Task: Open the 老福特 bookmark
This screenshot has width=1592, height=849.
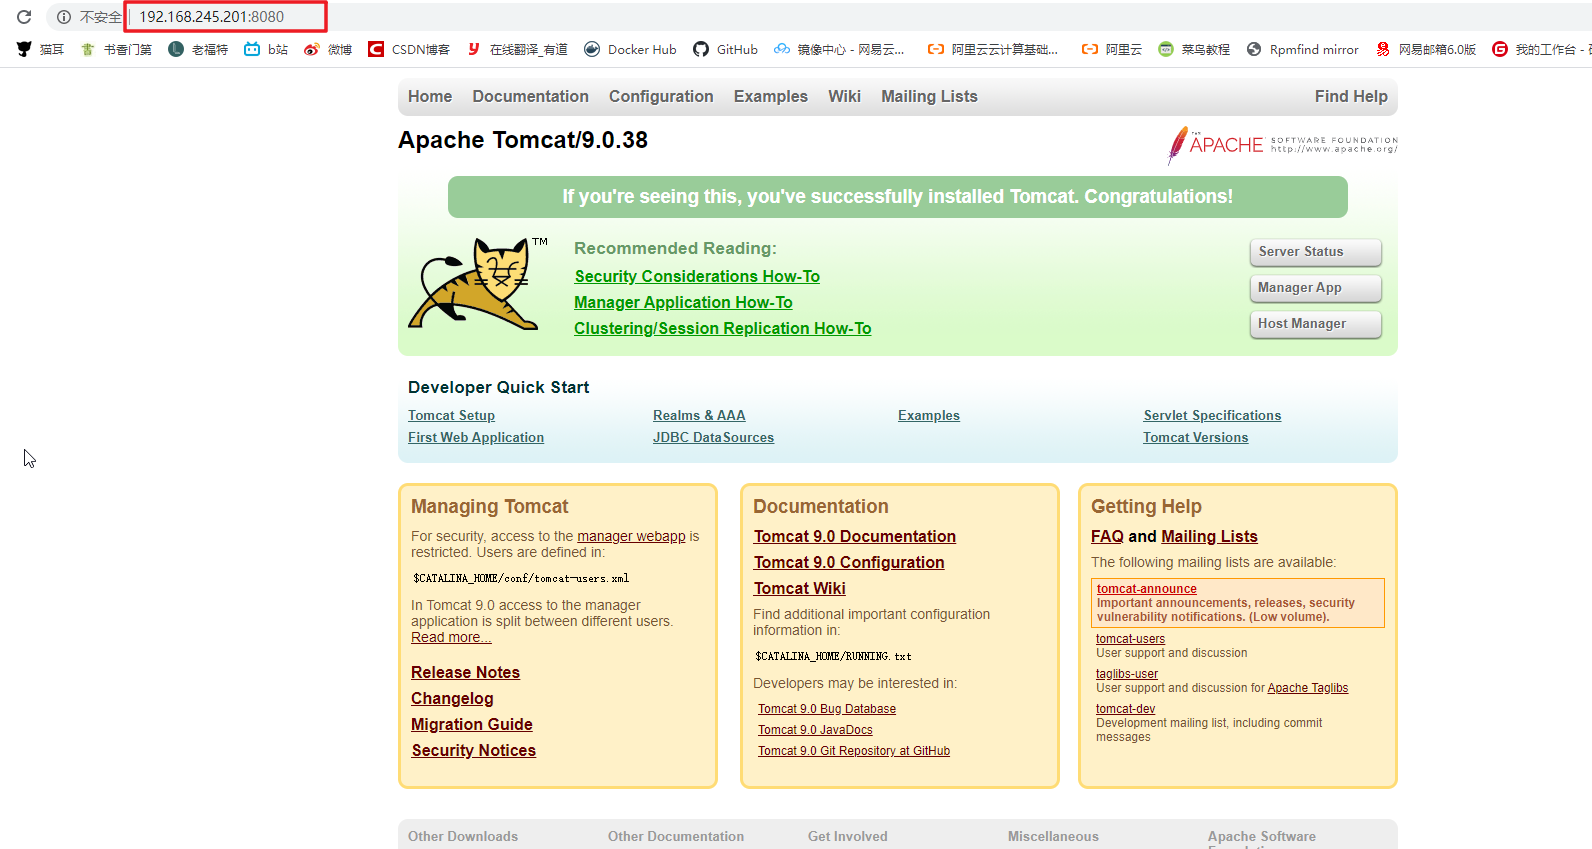Action: click(198, 49)
